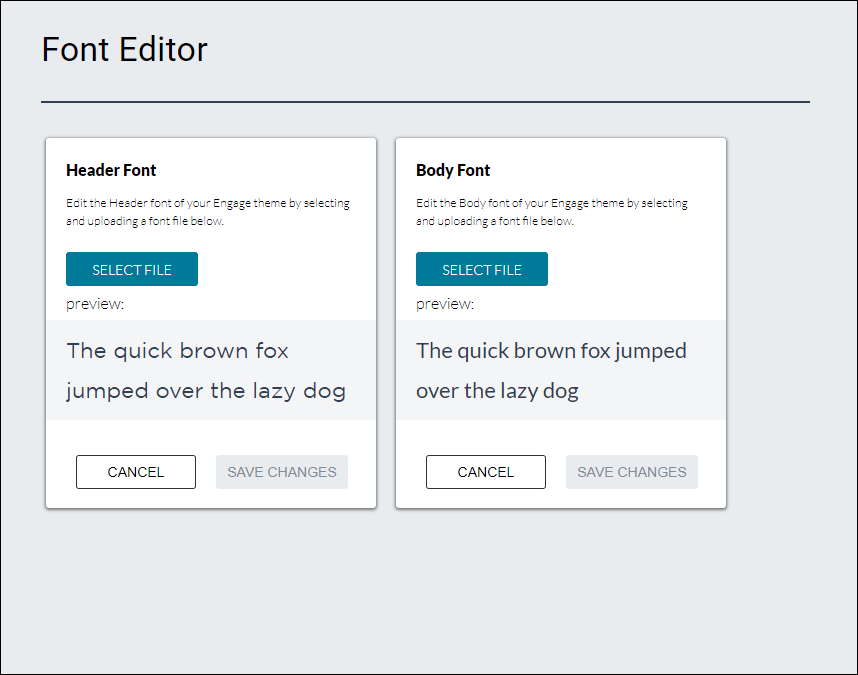Viewport: 858px width, 675px height.
Task: Click the Header Font card title
Action: (110, 170)
